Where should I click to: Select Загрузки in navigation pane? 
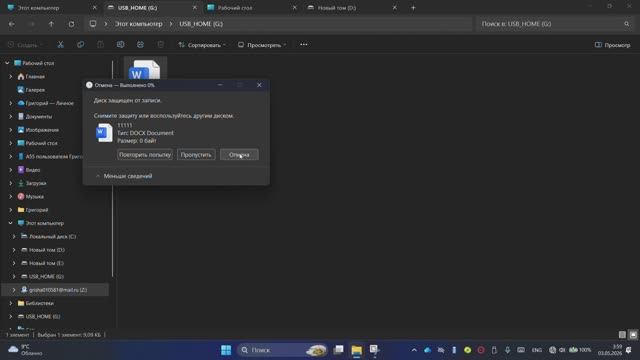[x=36, y=183]
